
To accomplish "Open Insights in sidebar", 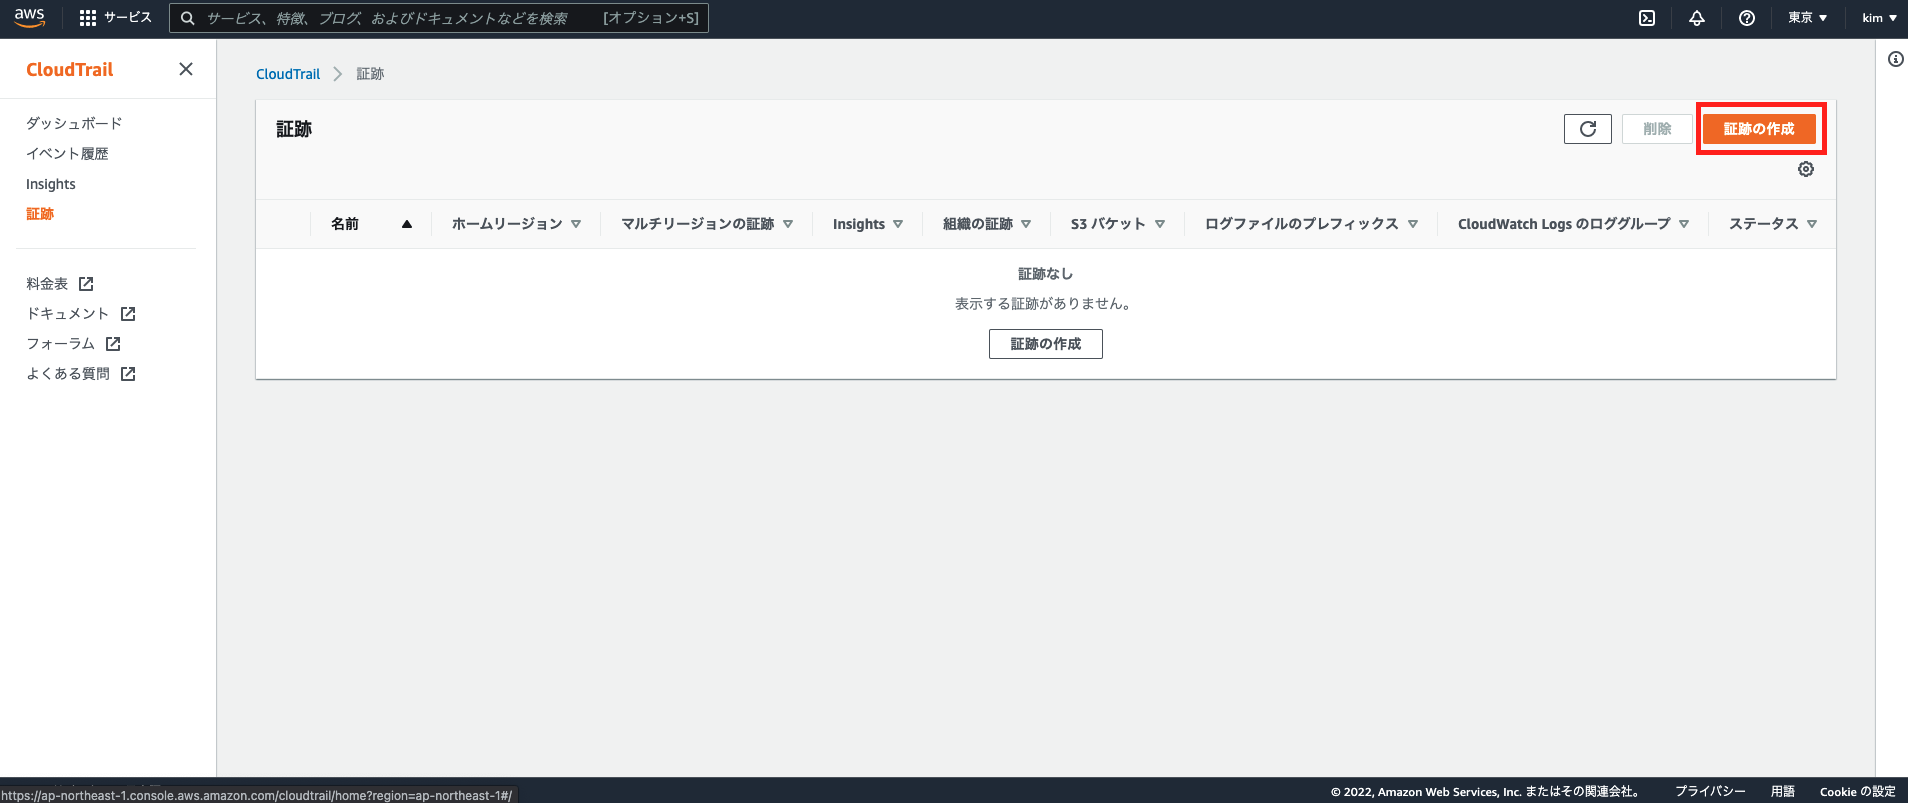I will coord(51,184).
